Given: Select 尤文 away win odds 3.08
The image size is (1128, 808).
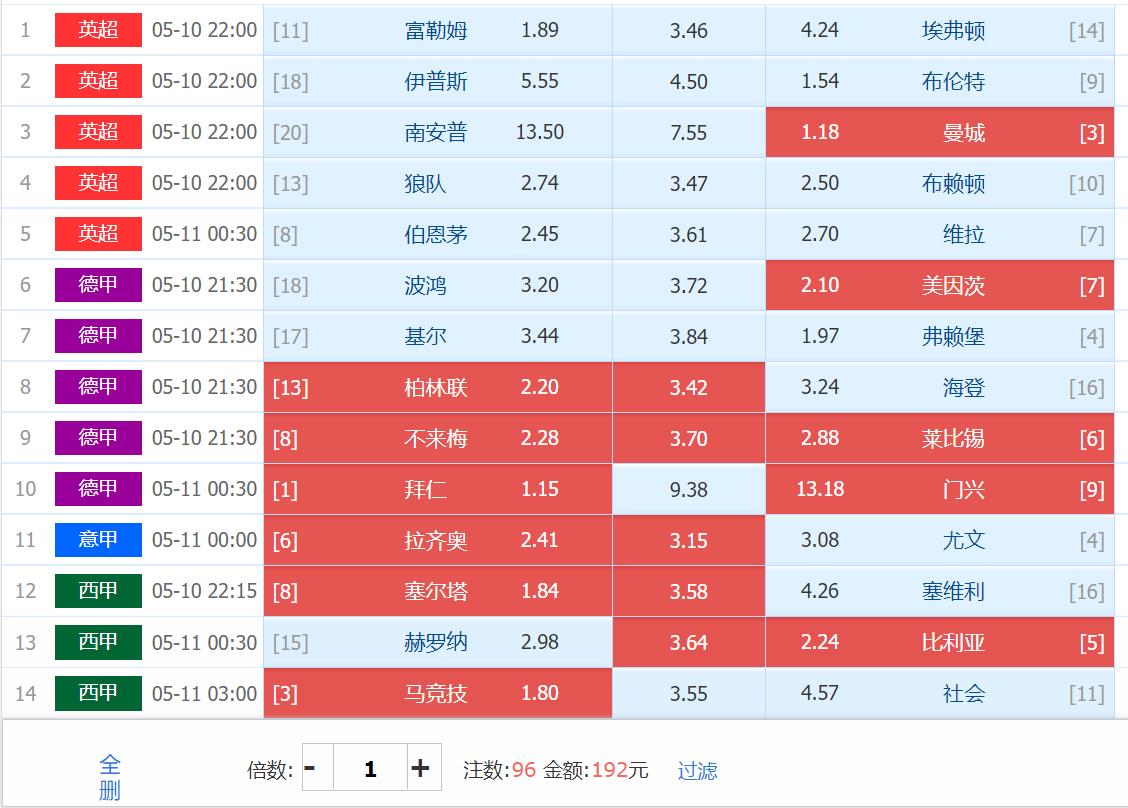Looking at the screenshot, I should click(940, 541).
